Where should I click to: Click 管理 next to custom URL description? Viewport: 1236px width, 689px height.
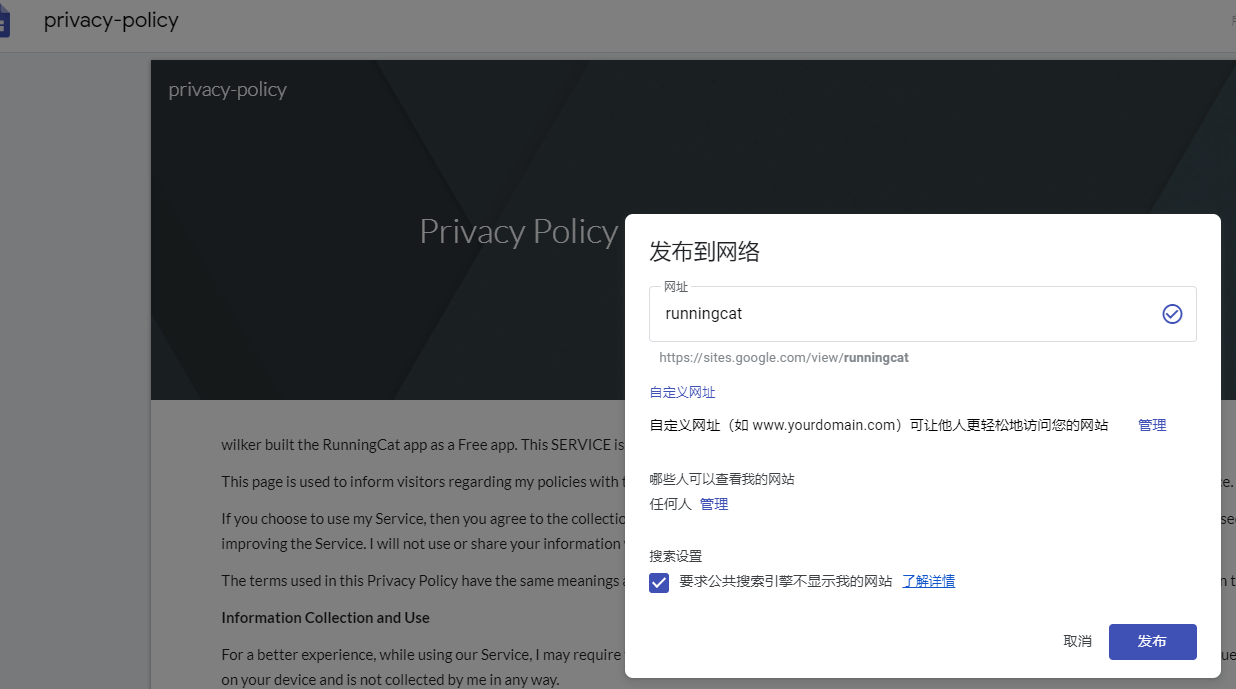1152,425
